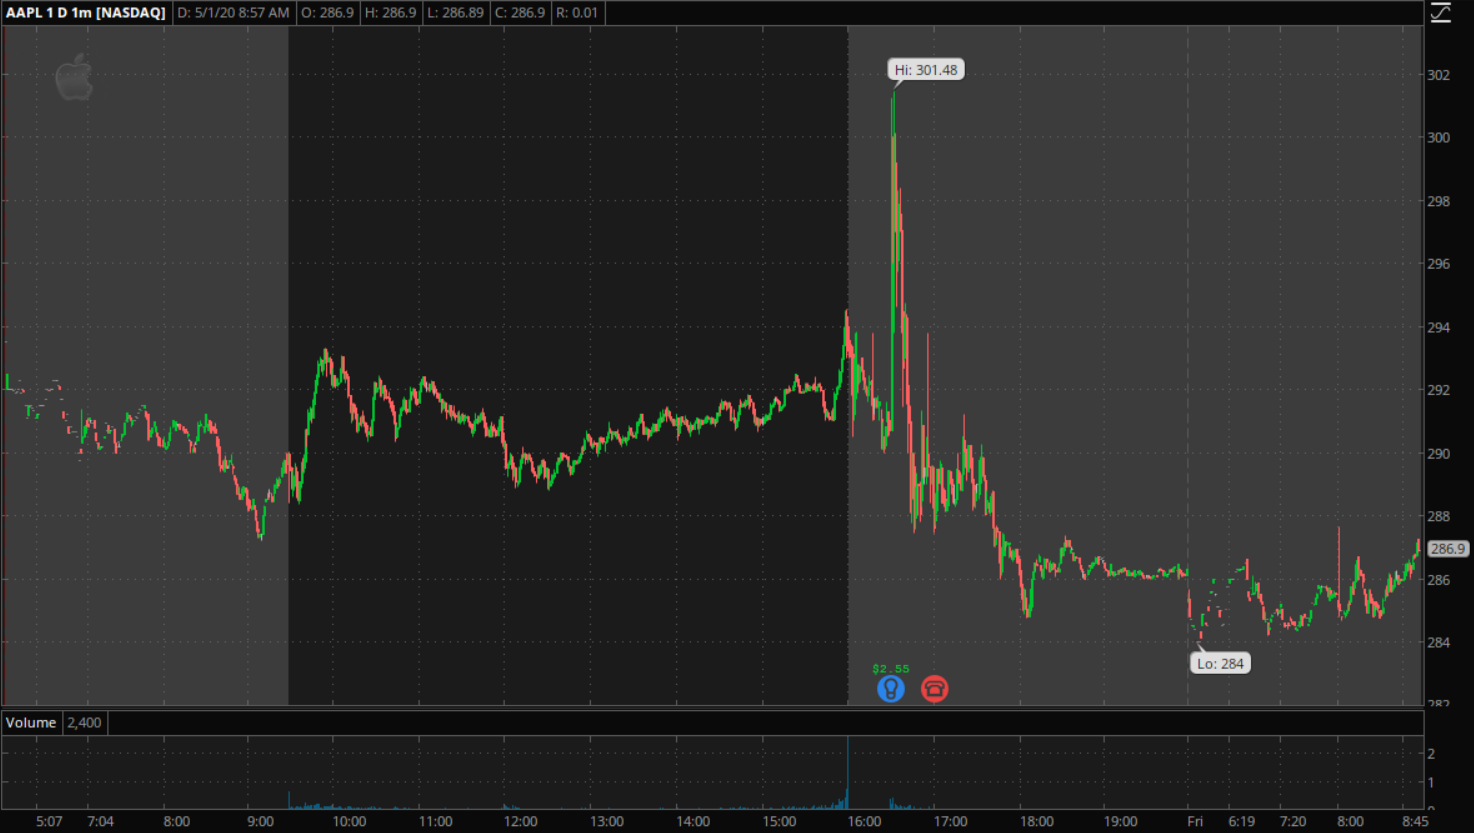Click the 14:00 time axis label

[x=693, y=822]
